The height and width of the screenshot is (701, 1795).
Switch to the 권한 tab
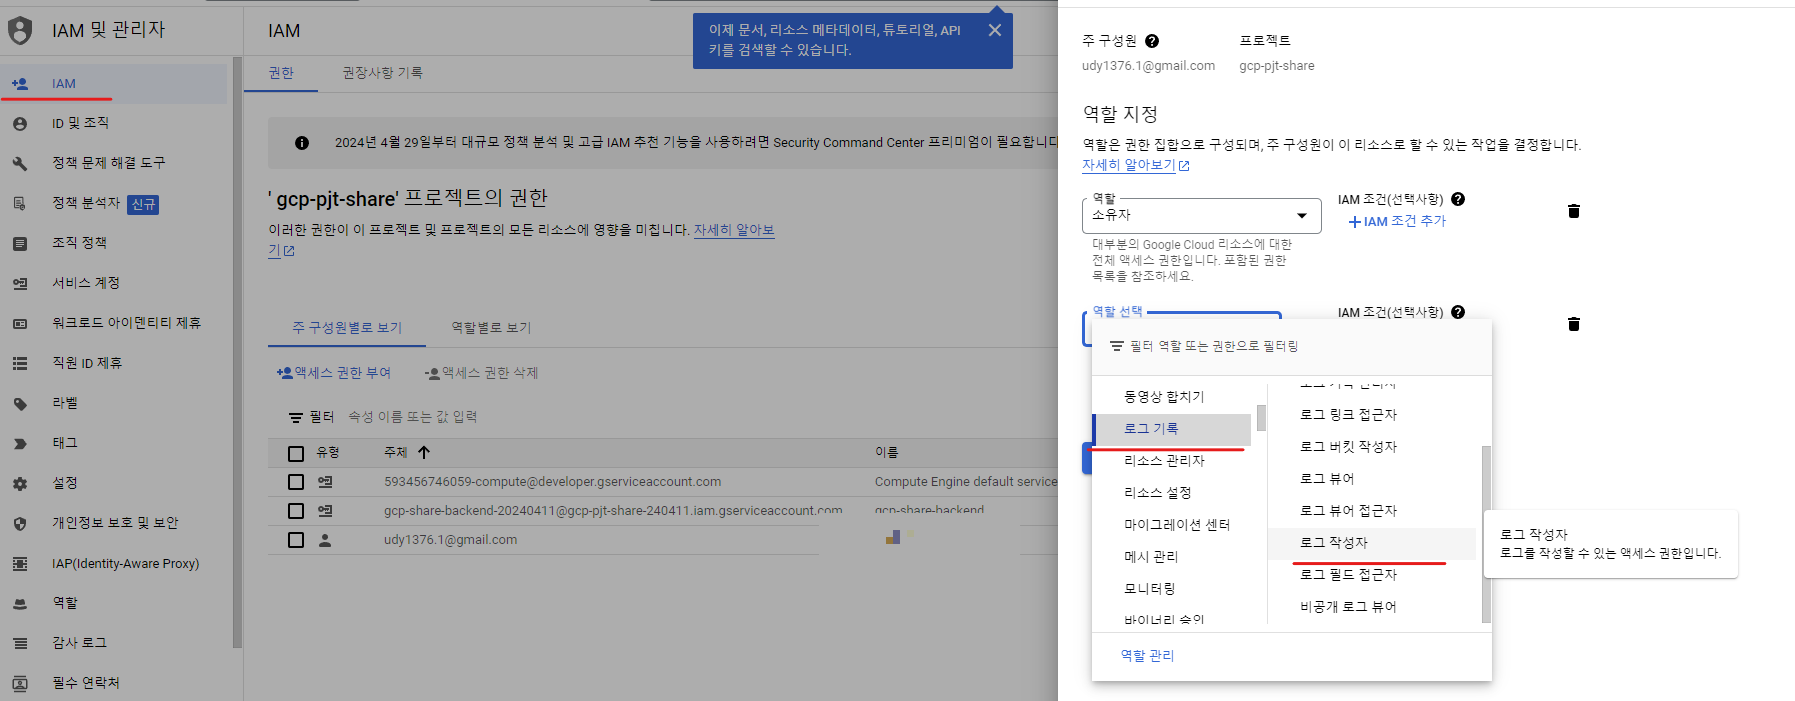coord(281,73)
